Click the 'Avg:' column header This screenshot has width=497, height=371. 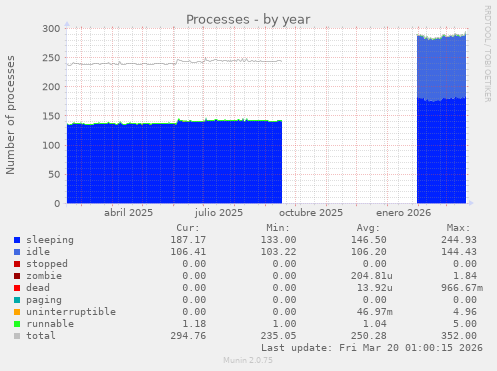click(x=368, y=228)
